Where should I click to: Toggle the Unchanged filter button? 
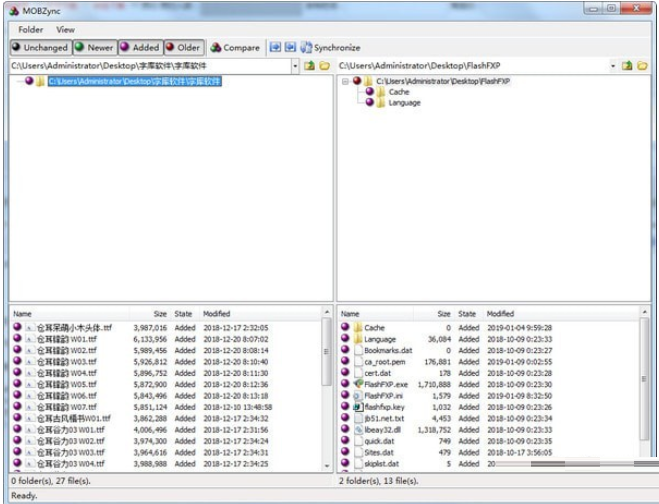pyautogui.click(x=40, y=47)
